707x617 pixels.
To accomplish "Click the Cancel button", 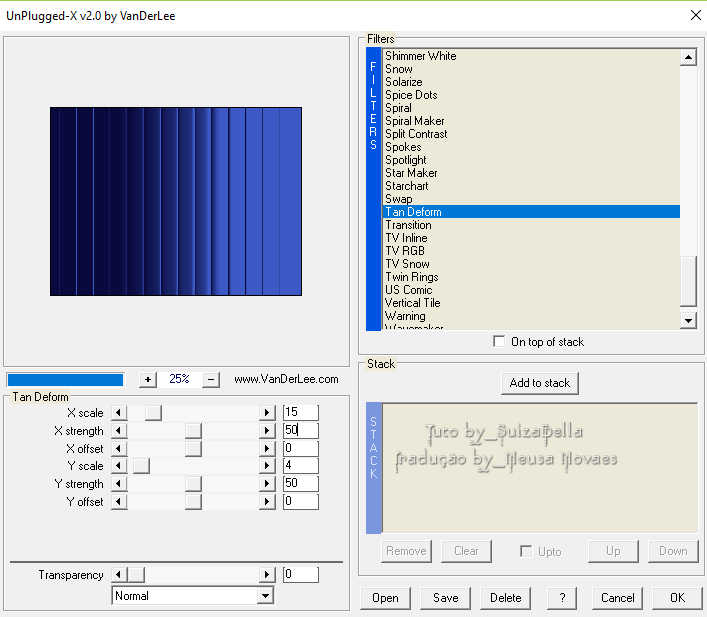I will (x=617, y=598).
